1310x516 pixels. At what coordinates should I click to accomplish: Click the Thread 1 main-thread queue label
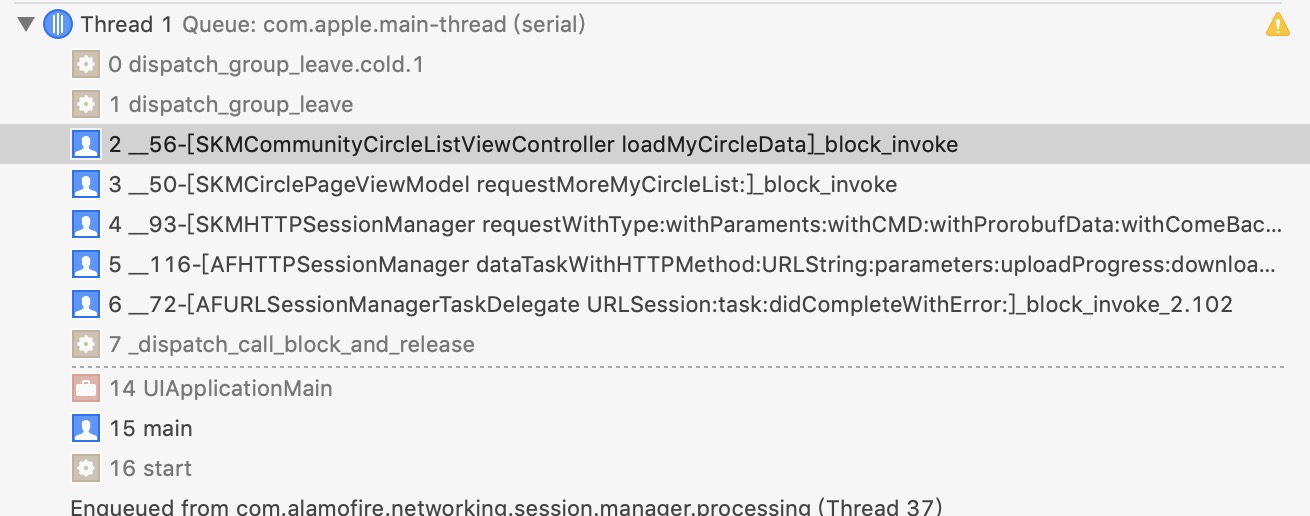(384, 25)
